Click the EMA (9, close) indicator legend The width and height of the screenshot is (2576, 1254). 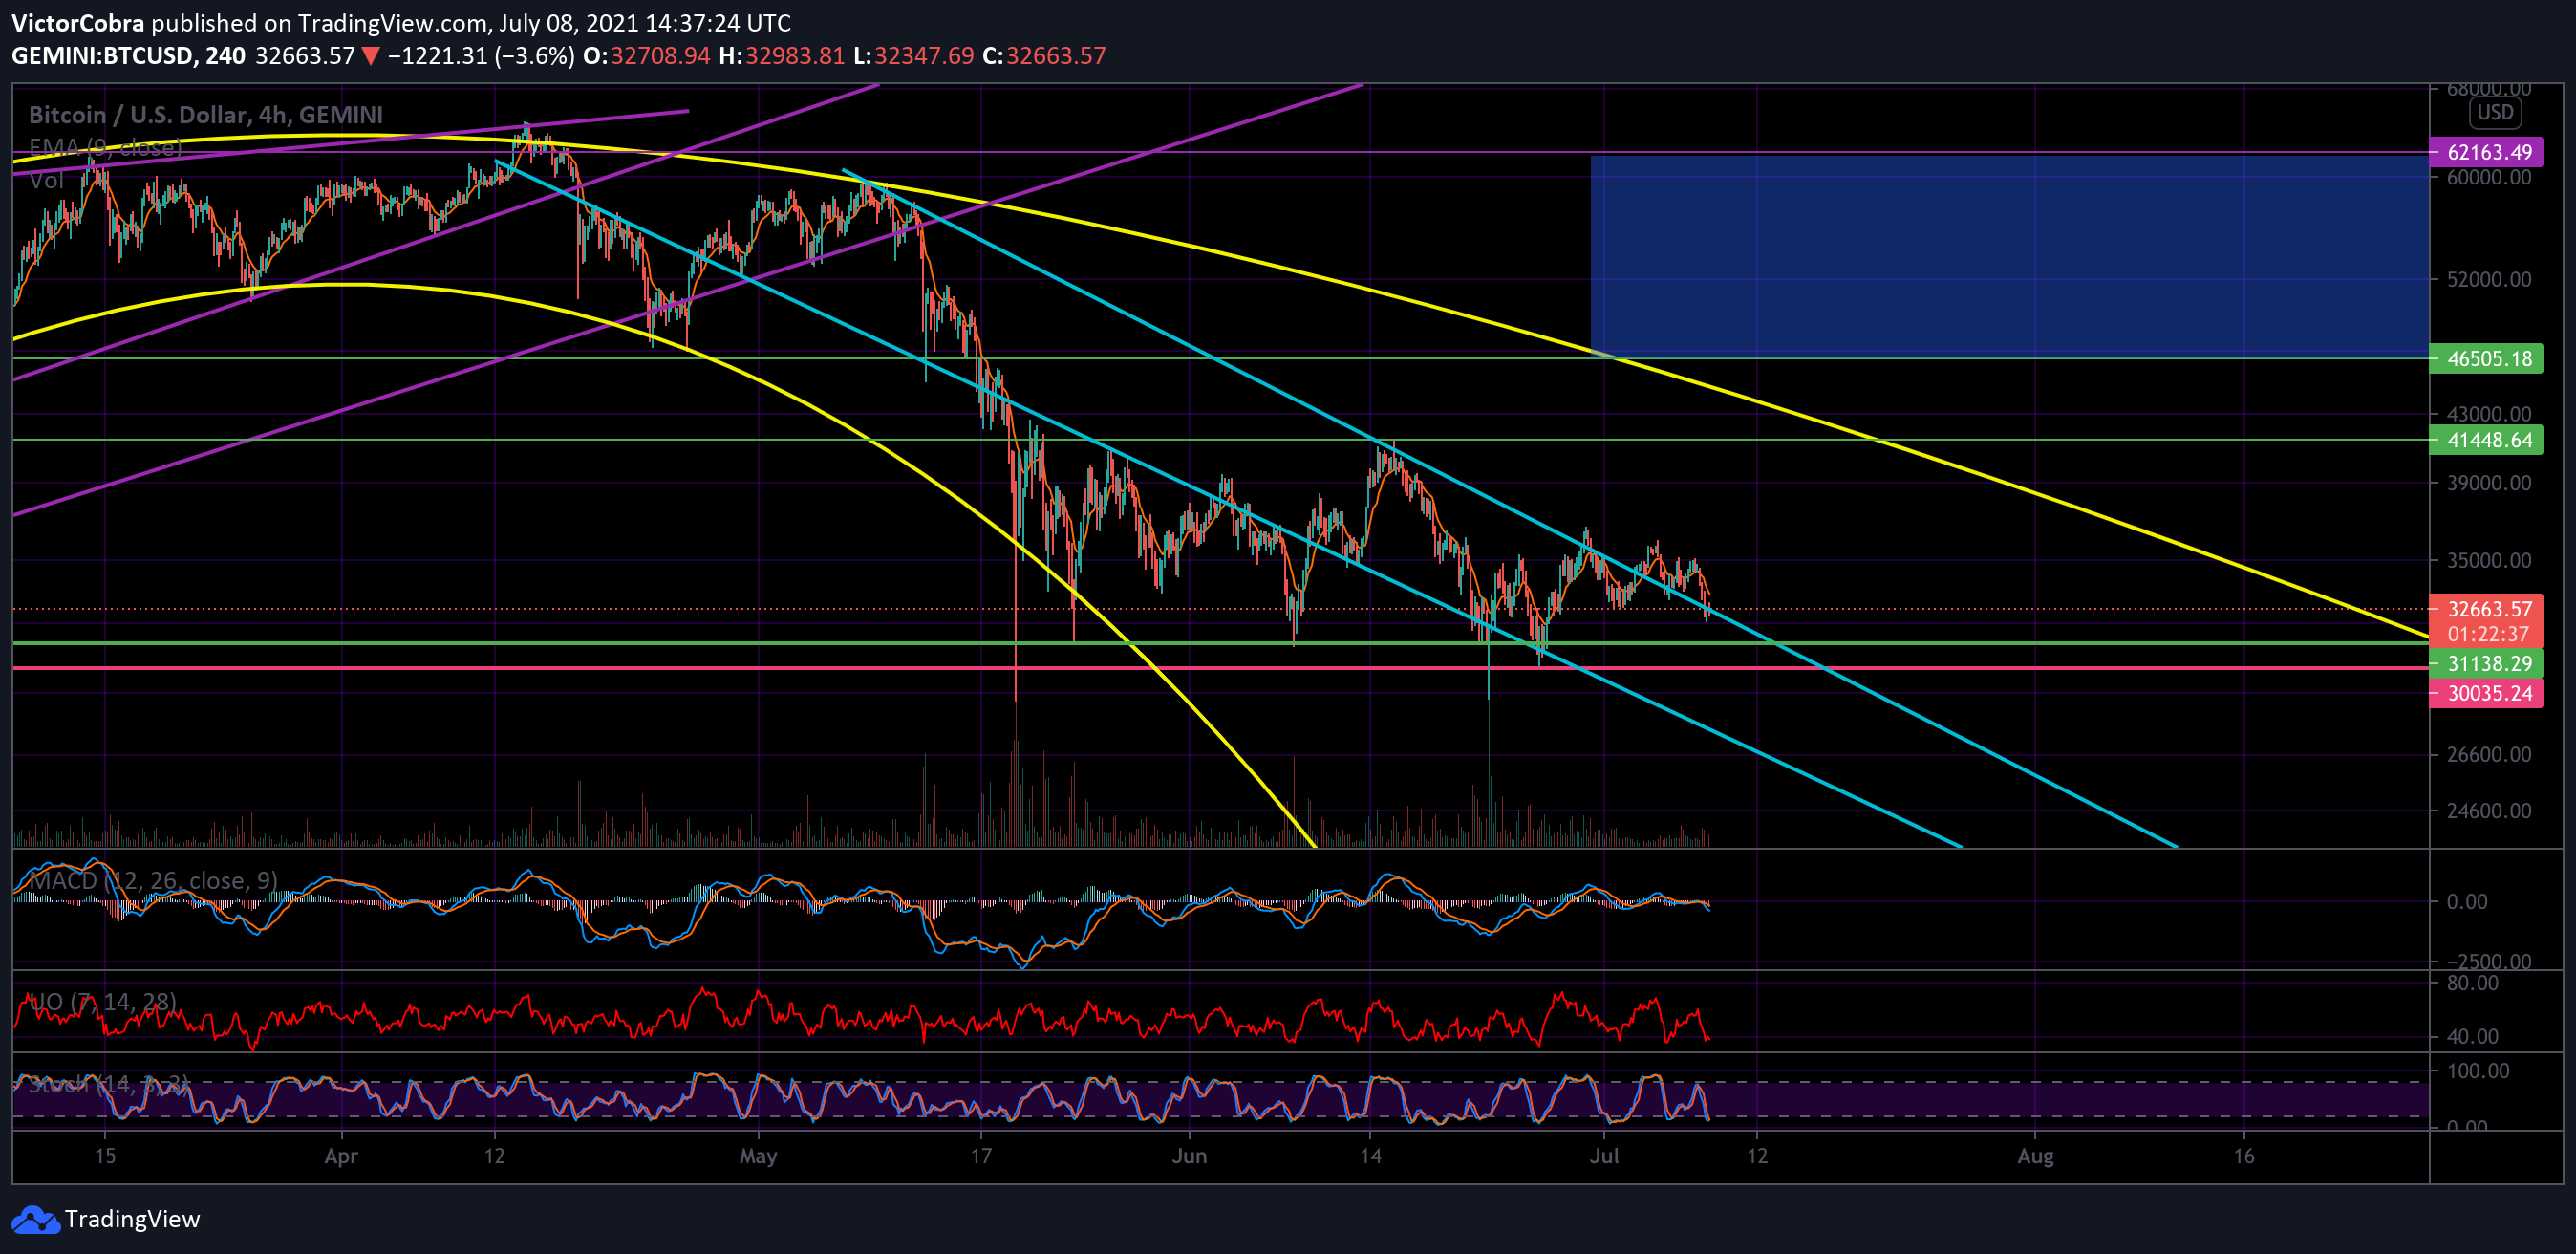click(x=105, y=148)
